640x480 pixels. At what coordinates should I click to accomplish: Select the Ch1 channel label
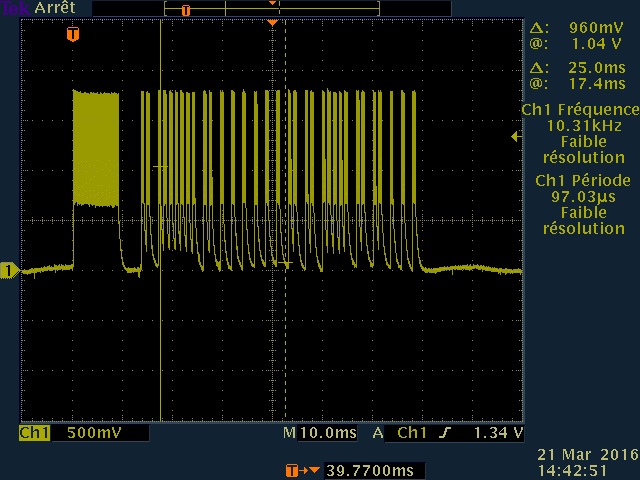(34, 433)
